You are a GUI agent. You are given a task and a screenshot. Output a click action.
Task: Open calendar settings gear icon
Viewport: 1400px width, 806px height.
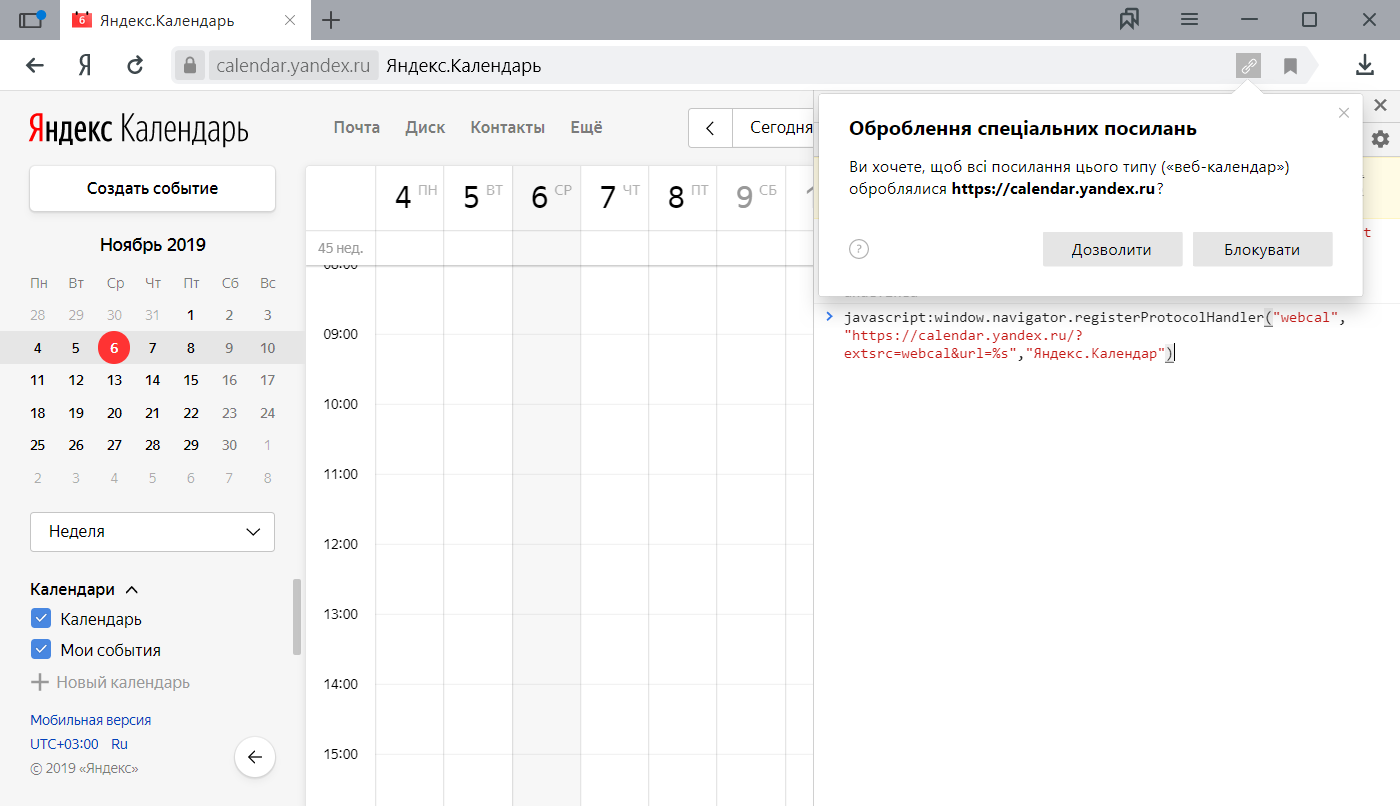point(1381,139)
